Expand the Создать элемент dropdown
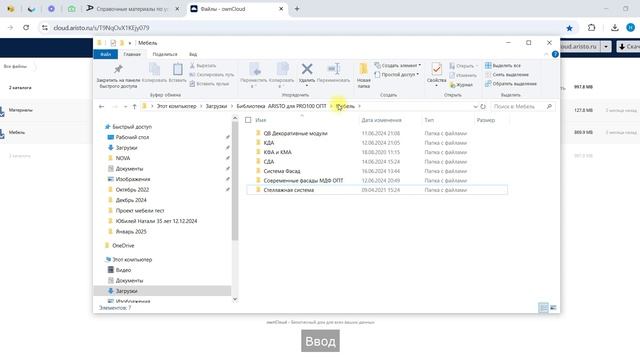The image size is (640, 360). [420, 65]
